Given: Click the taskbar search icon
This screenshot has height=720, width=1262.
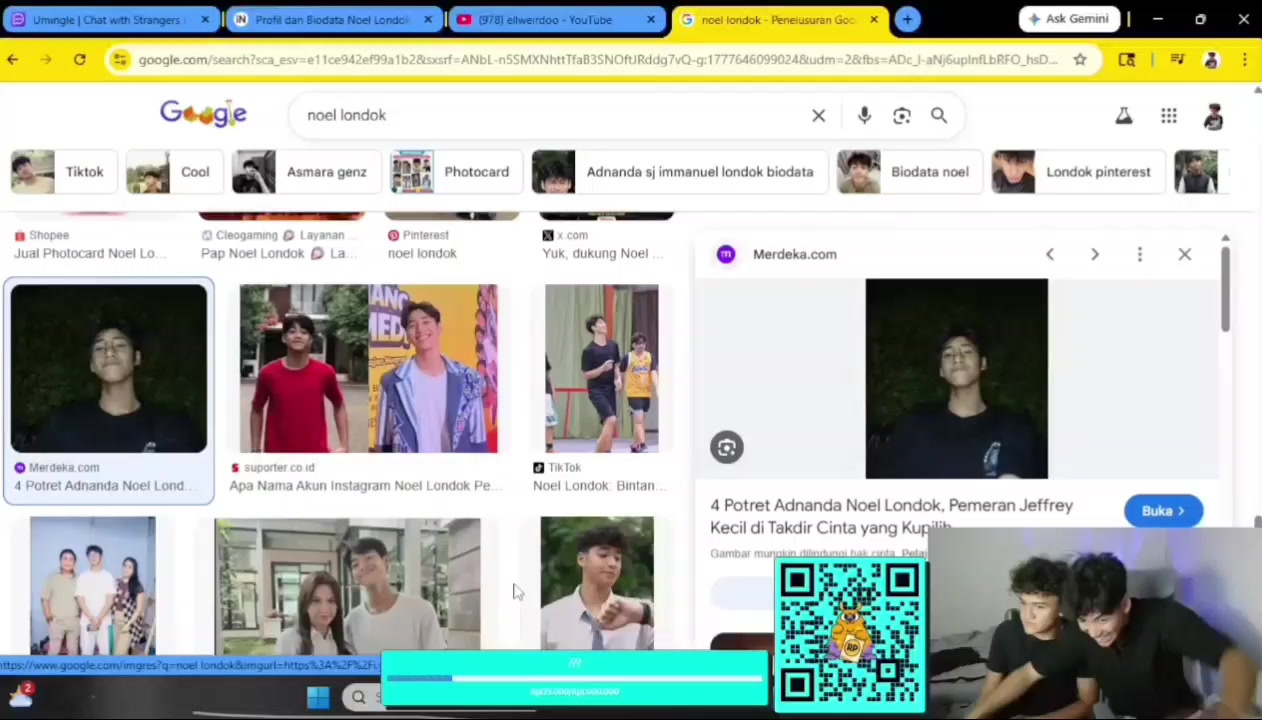Looking at the screenshot, I should (x=359, y=697).
